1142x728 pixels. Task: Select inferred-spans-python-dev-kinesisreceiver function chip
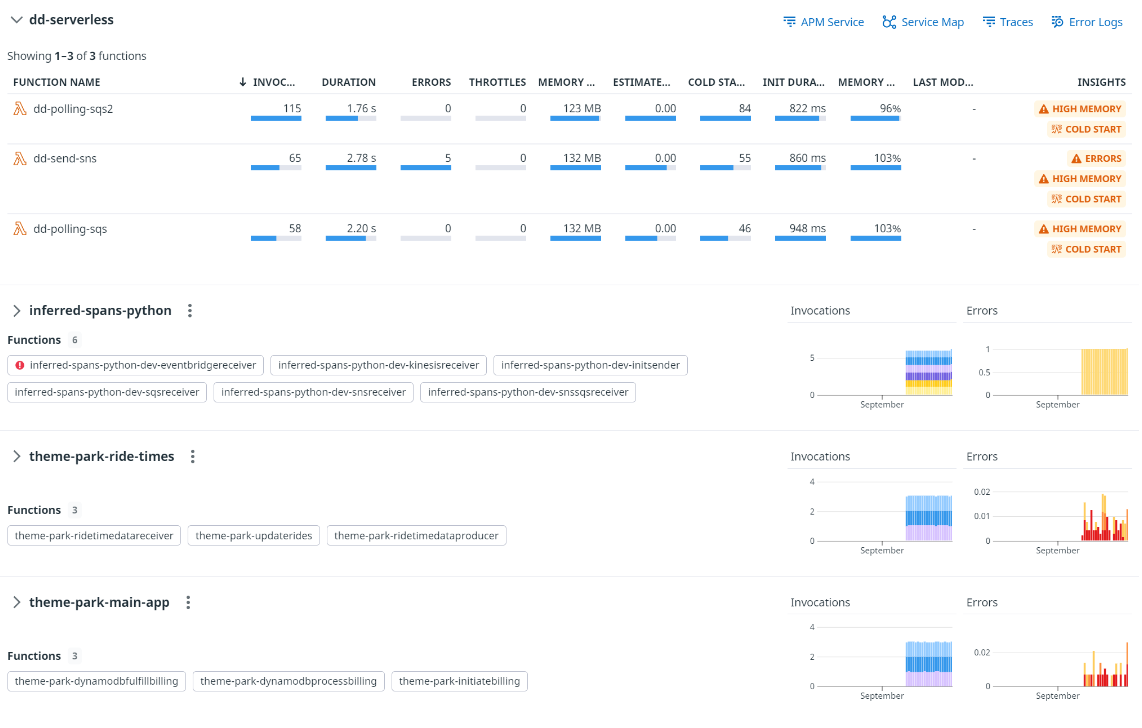pos(378,365)
